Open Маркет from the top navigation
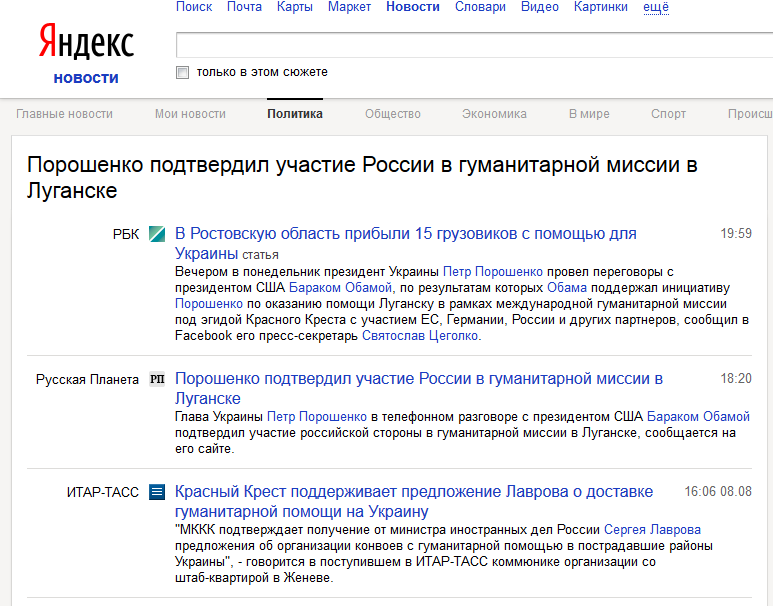Viewport: 773px width, 606px height. click(349, 7)
